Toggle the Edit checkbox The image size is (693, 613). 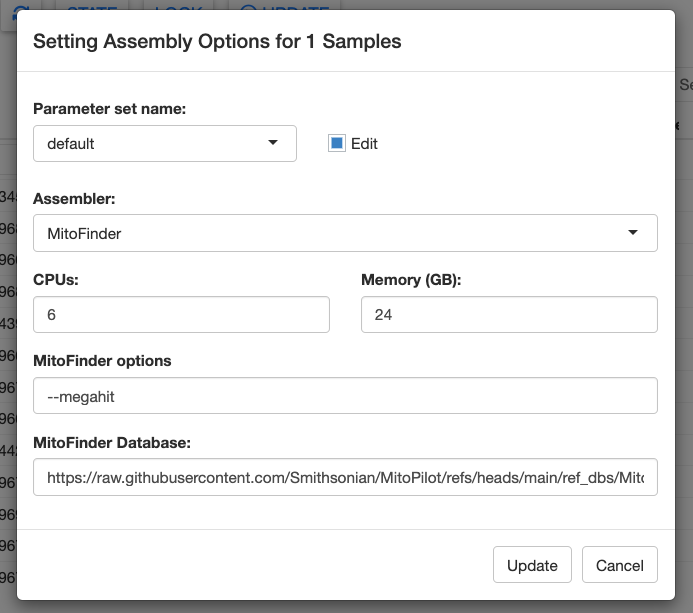coord(337,143)
